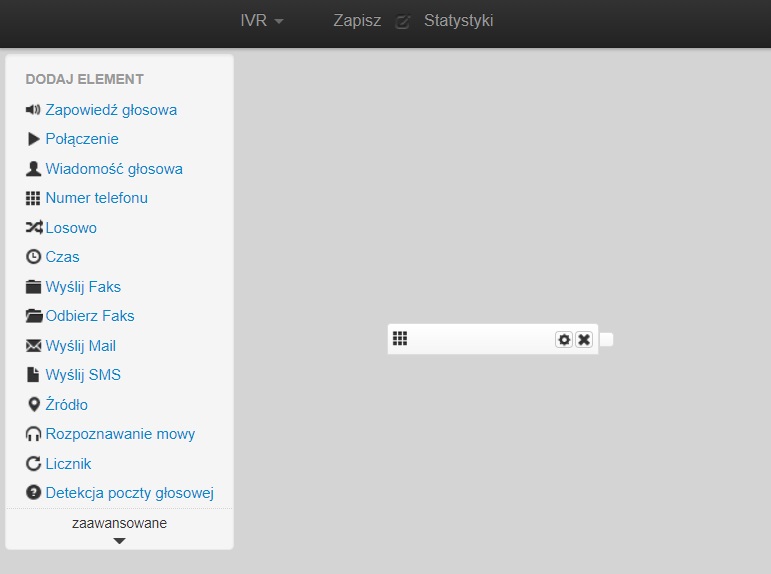The image size is (771, 574).
Task: Click the document icon beside Wyślij SMS
Action: pyautogui.click(x=33, y=375)
